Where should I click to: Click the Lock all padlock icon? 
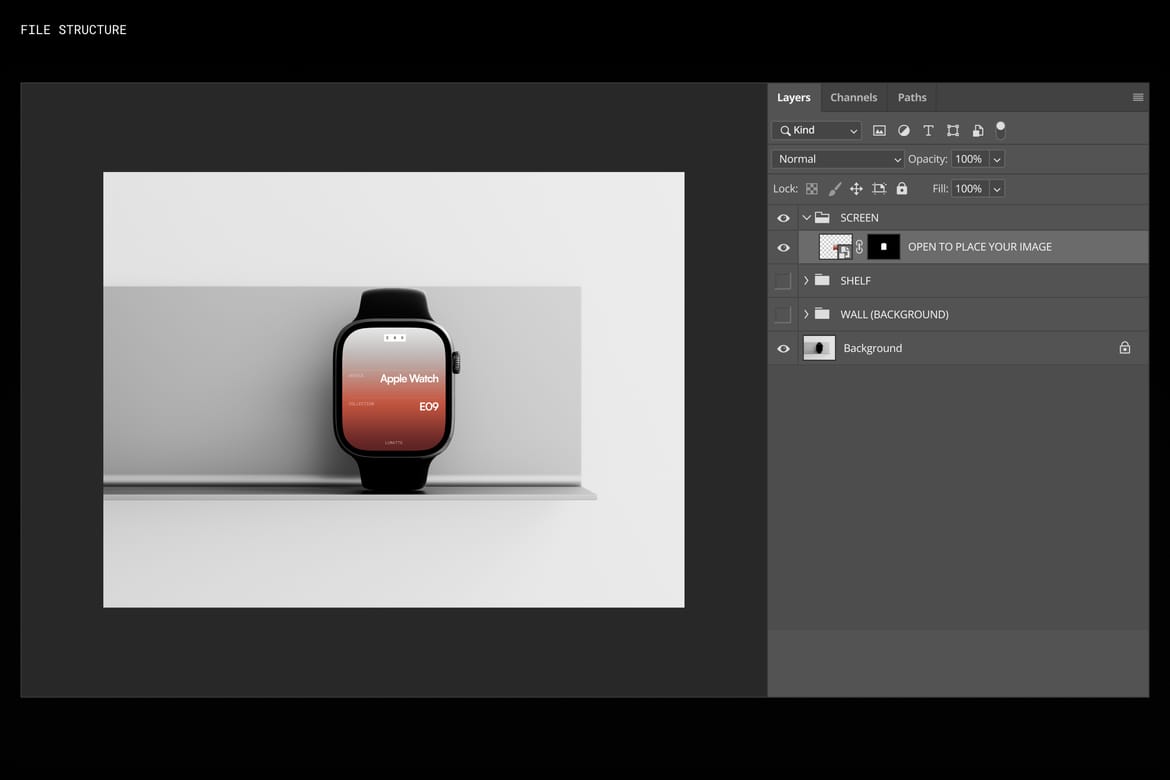pyautogui.click(x=902, y=189)
